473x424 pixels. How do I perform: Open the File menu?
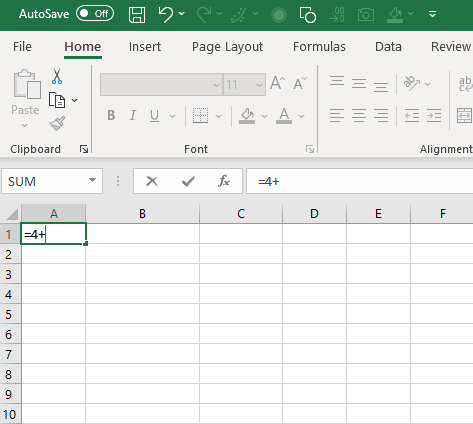point(22,47)
